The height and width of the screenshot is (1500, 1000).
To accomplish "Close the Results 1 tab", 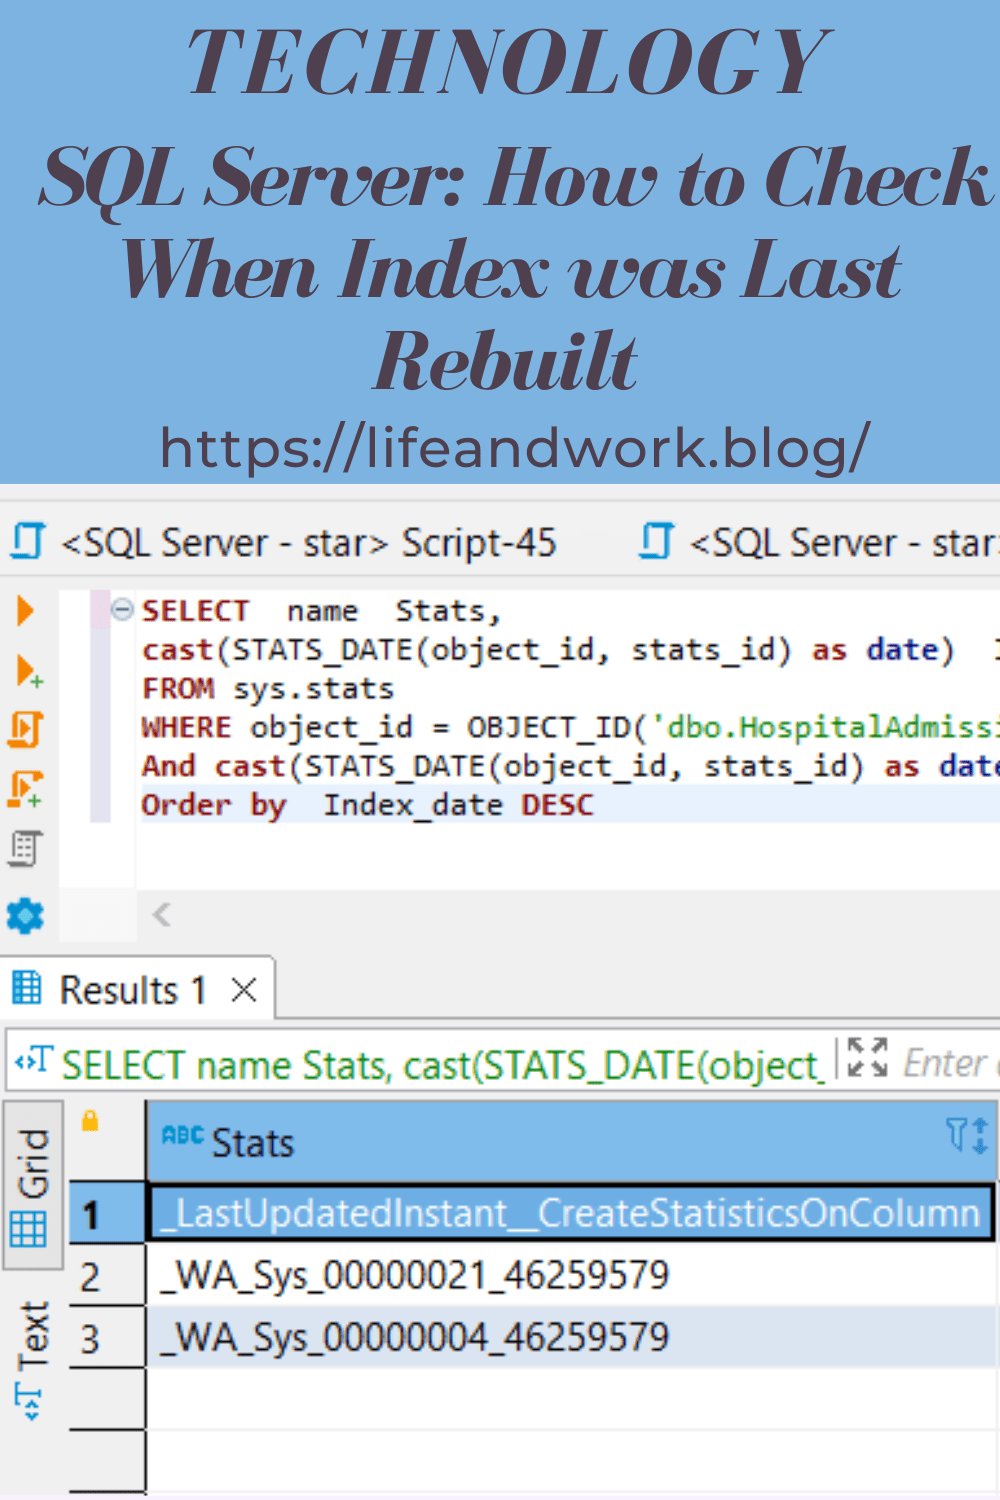I will [243, 989].
